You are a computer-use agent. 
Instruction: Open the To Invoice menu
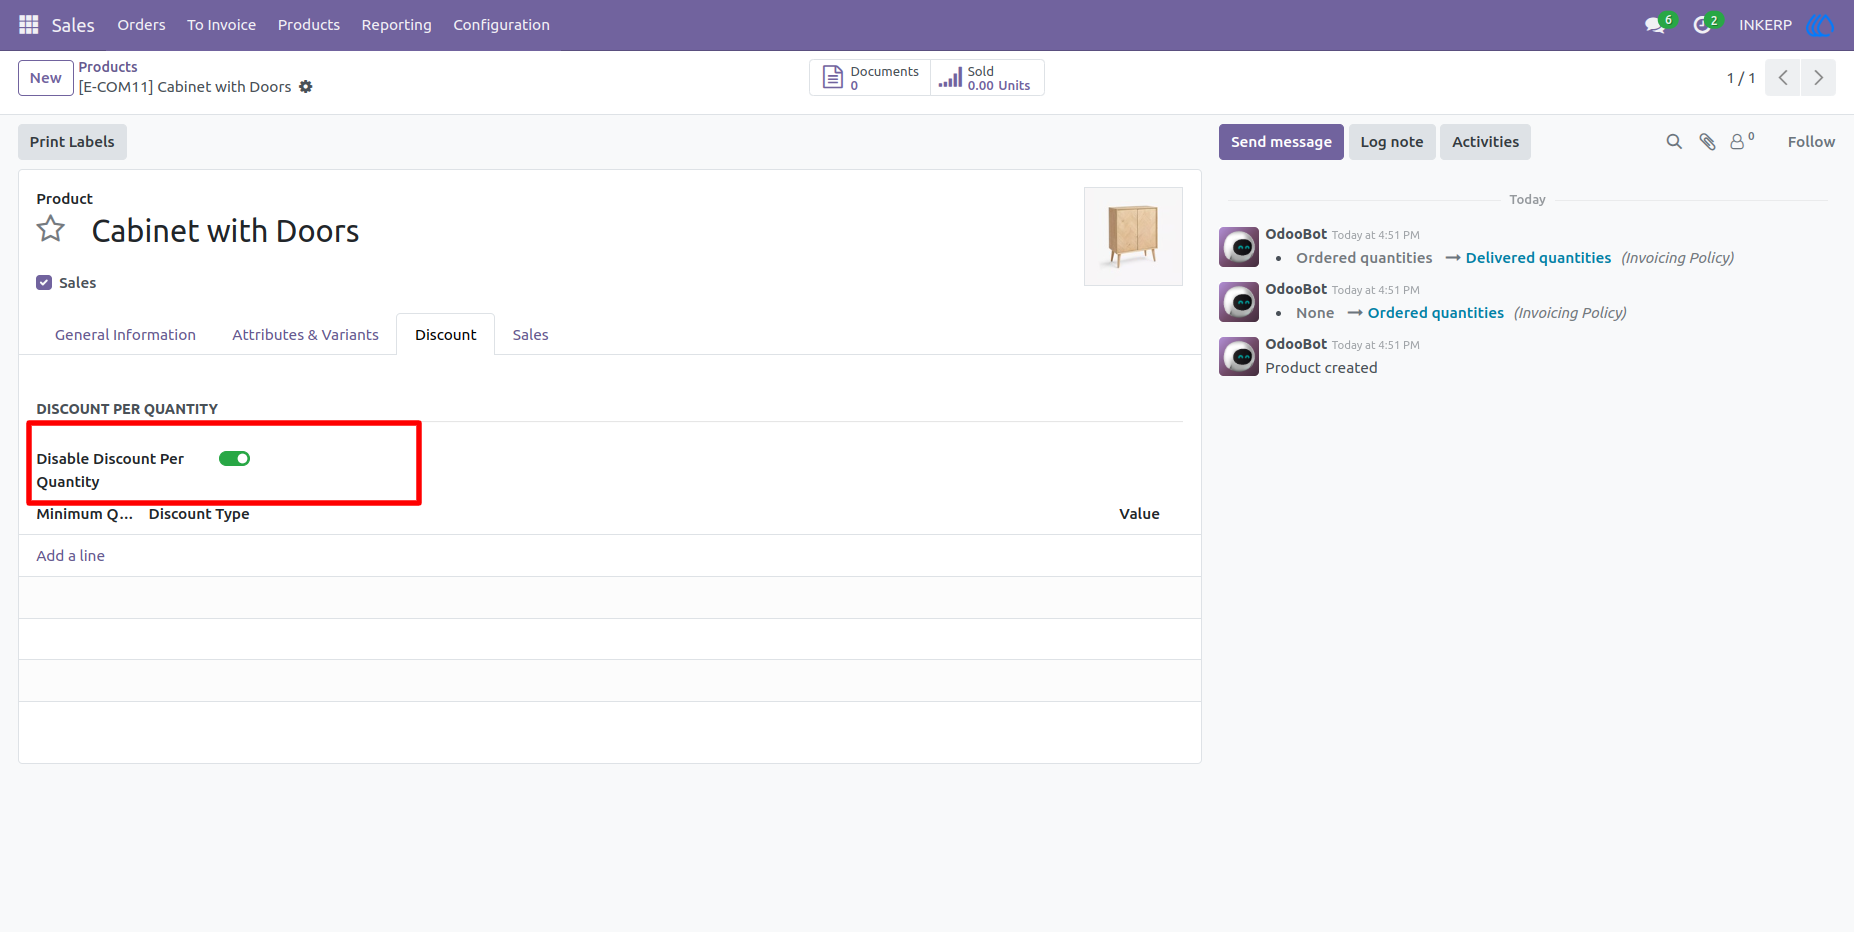coord(221,25)
